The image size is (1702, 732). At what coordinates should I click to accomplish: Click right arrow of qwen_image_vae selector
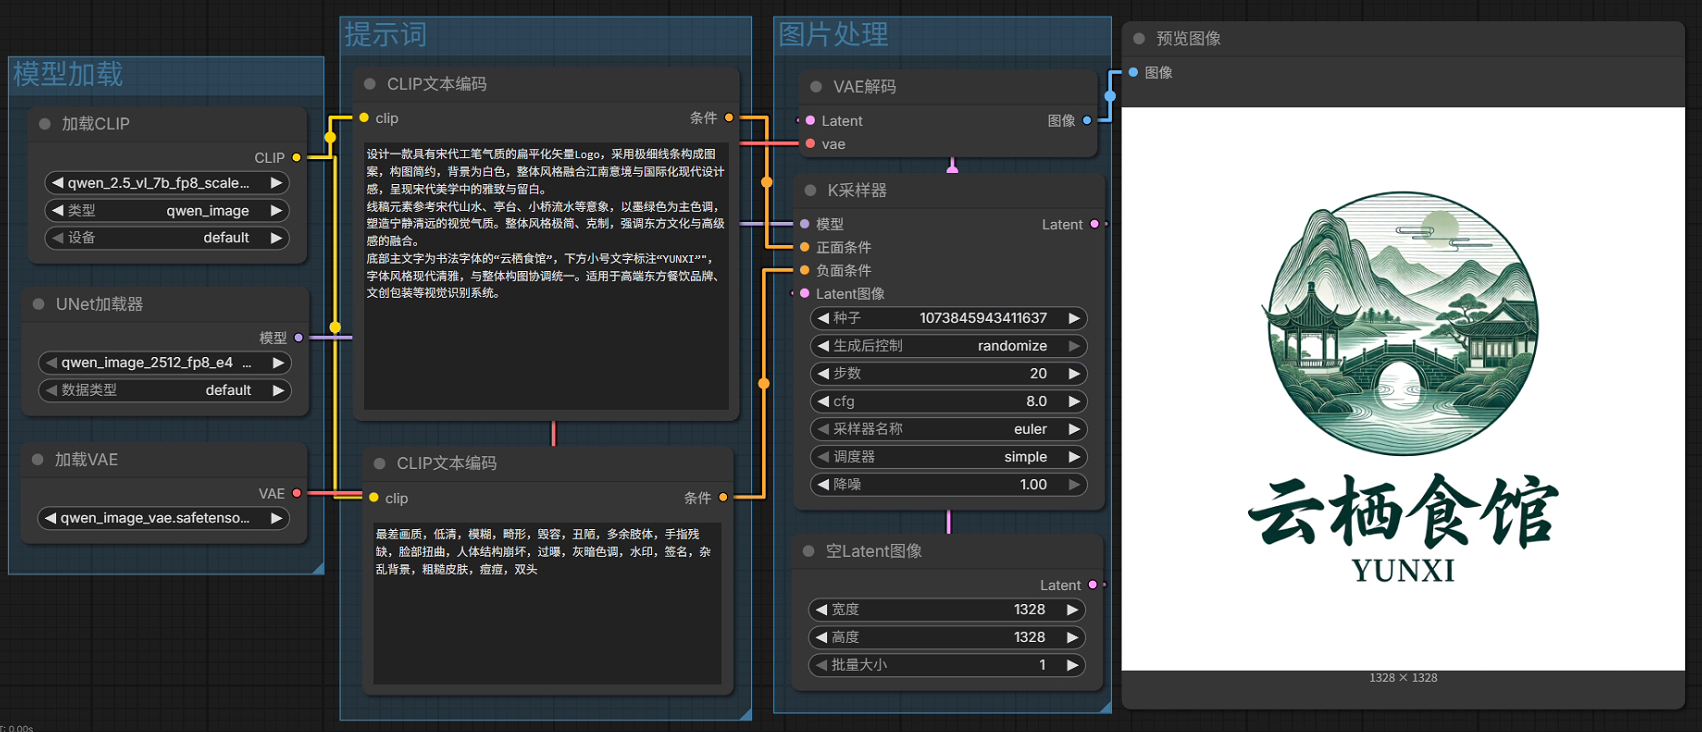coord(276,518)
